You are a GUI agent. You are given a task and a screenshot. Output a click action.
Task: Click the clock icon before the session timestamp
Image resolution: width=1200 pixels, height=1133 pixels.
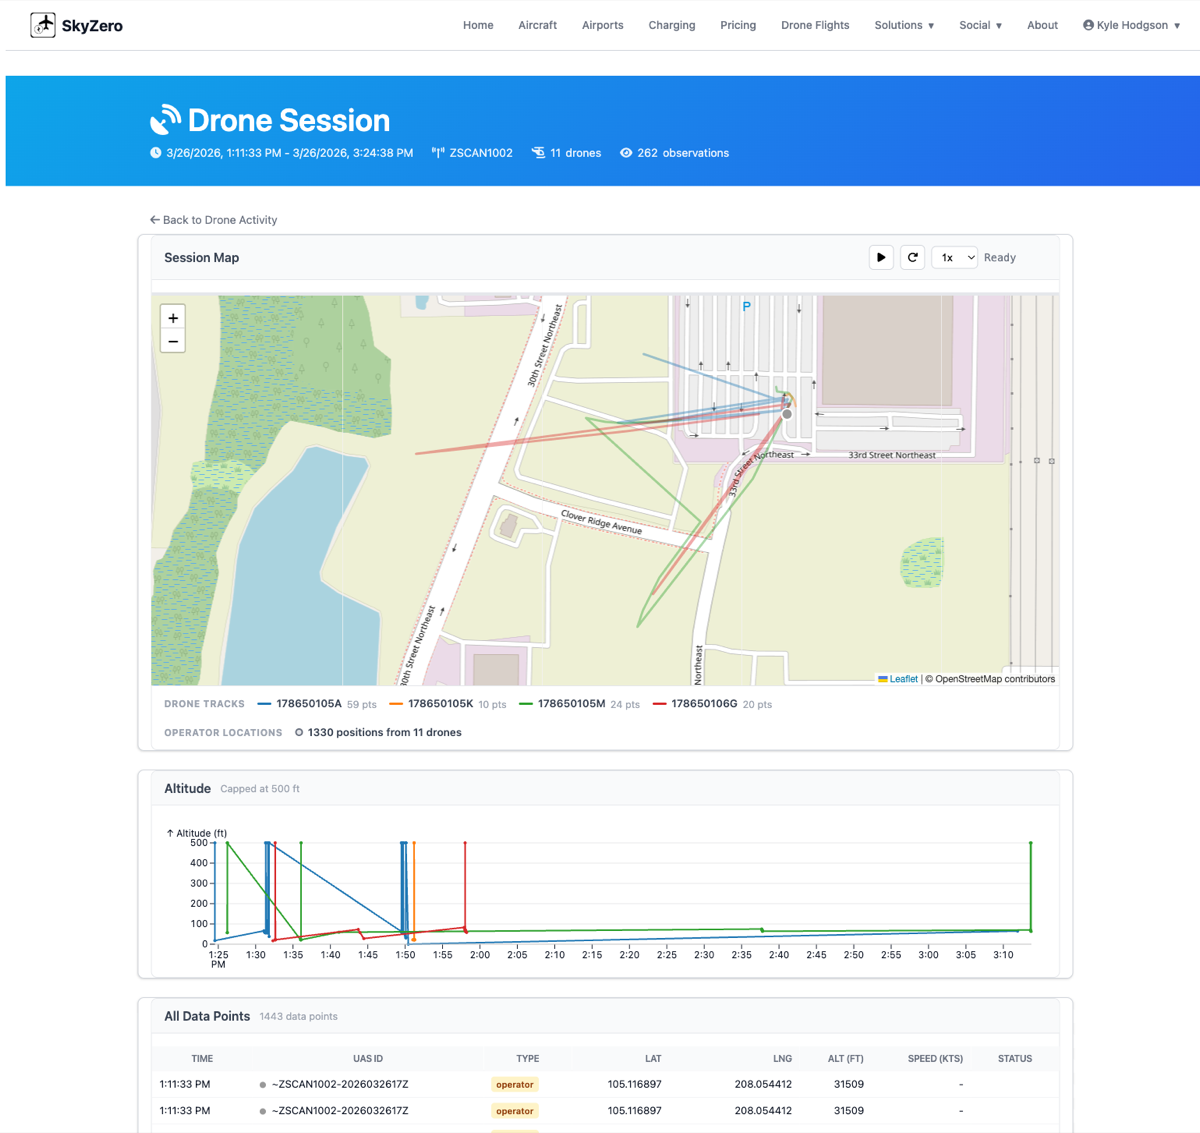coord(155,152)
